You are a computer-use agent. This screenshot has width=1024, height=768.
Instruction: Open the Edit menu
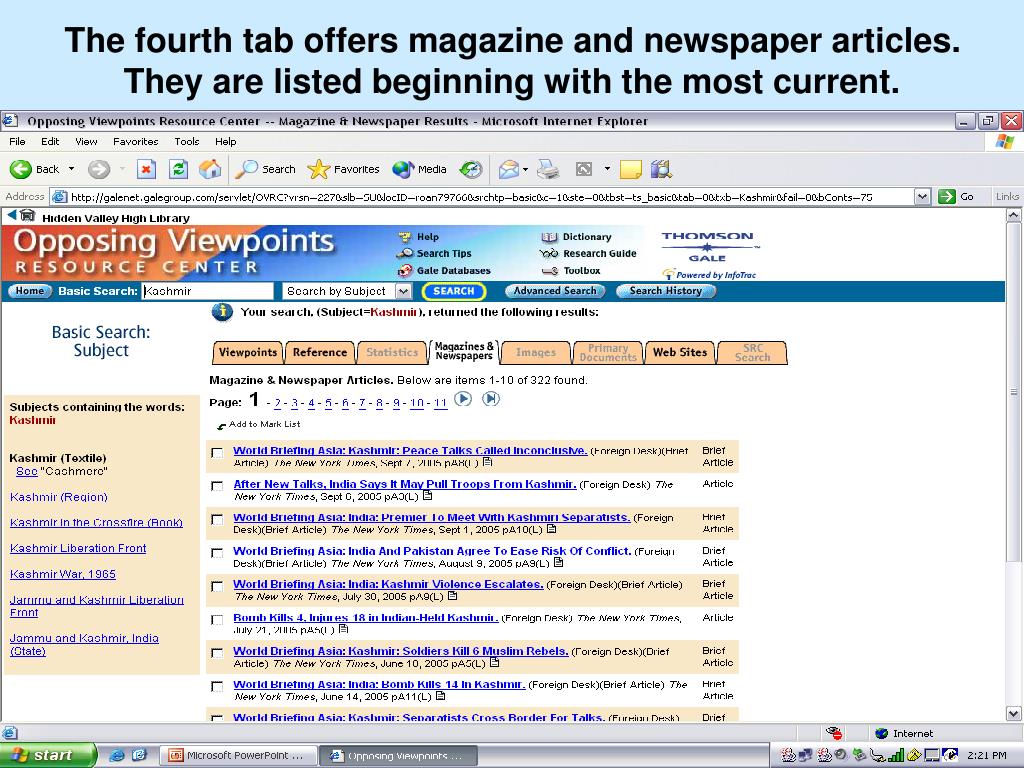tap(50, 142)
